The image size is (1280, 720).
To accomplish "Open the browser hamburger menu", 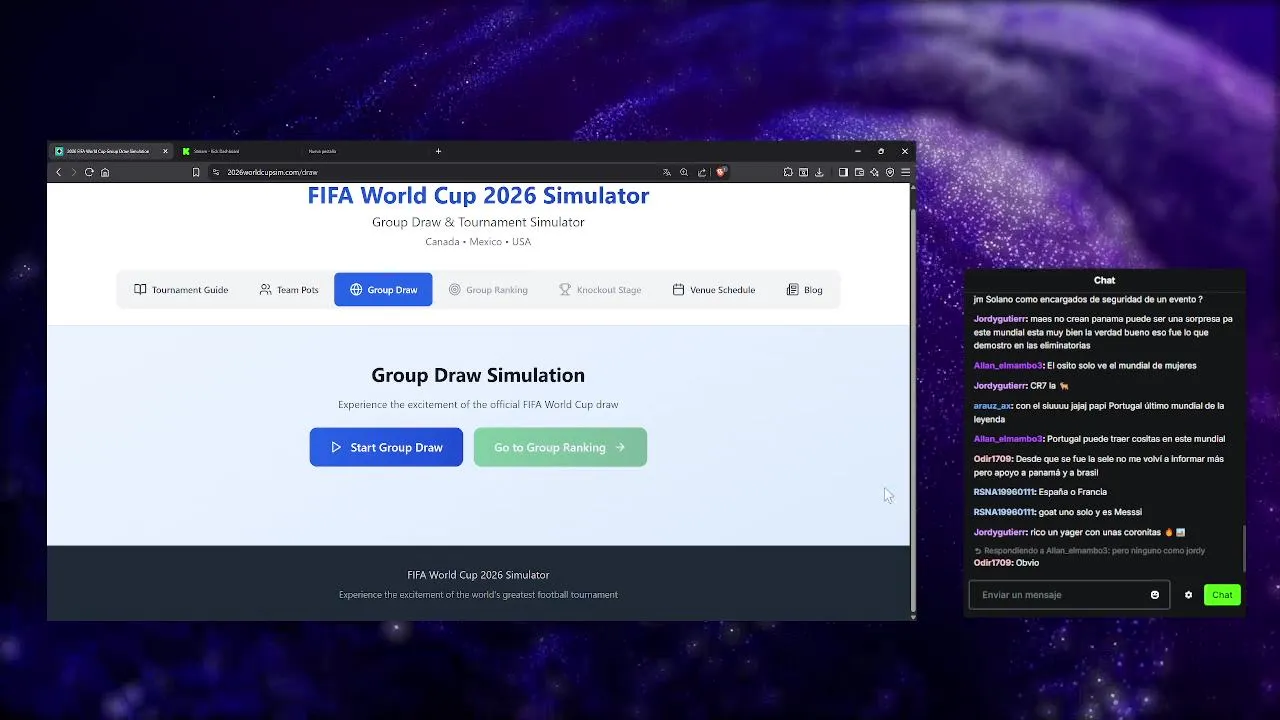I will tap(906, 172).
